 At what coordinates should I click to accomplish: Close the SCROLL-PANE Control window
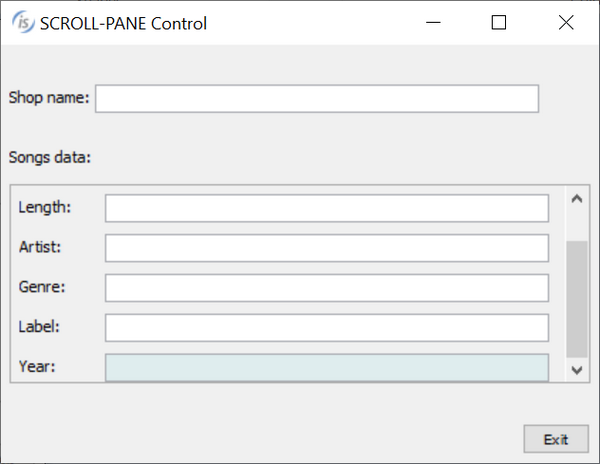point(565,22)
